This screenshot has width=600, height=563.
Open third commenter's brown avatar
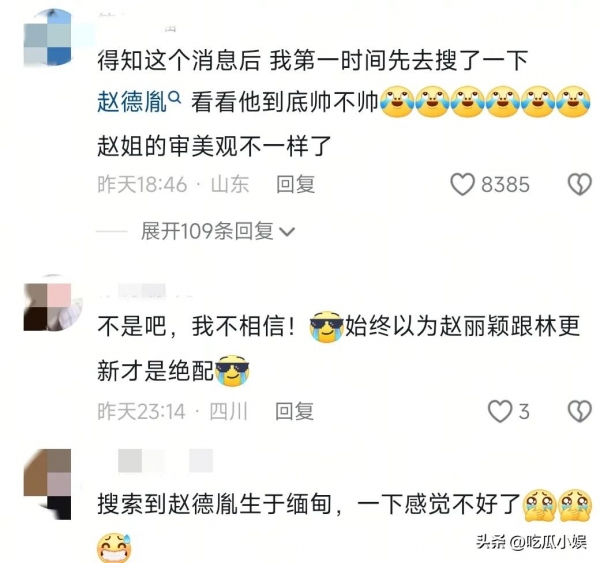47,484
